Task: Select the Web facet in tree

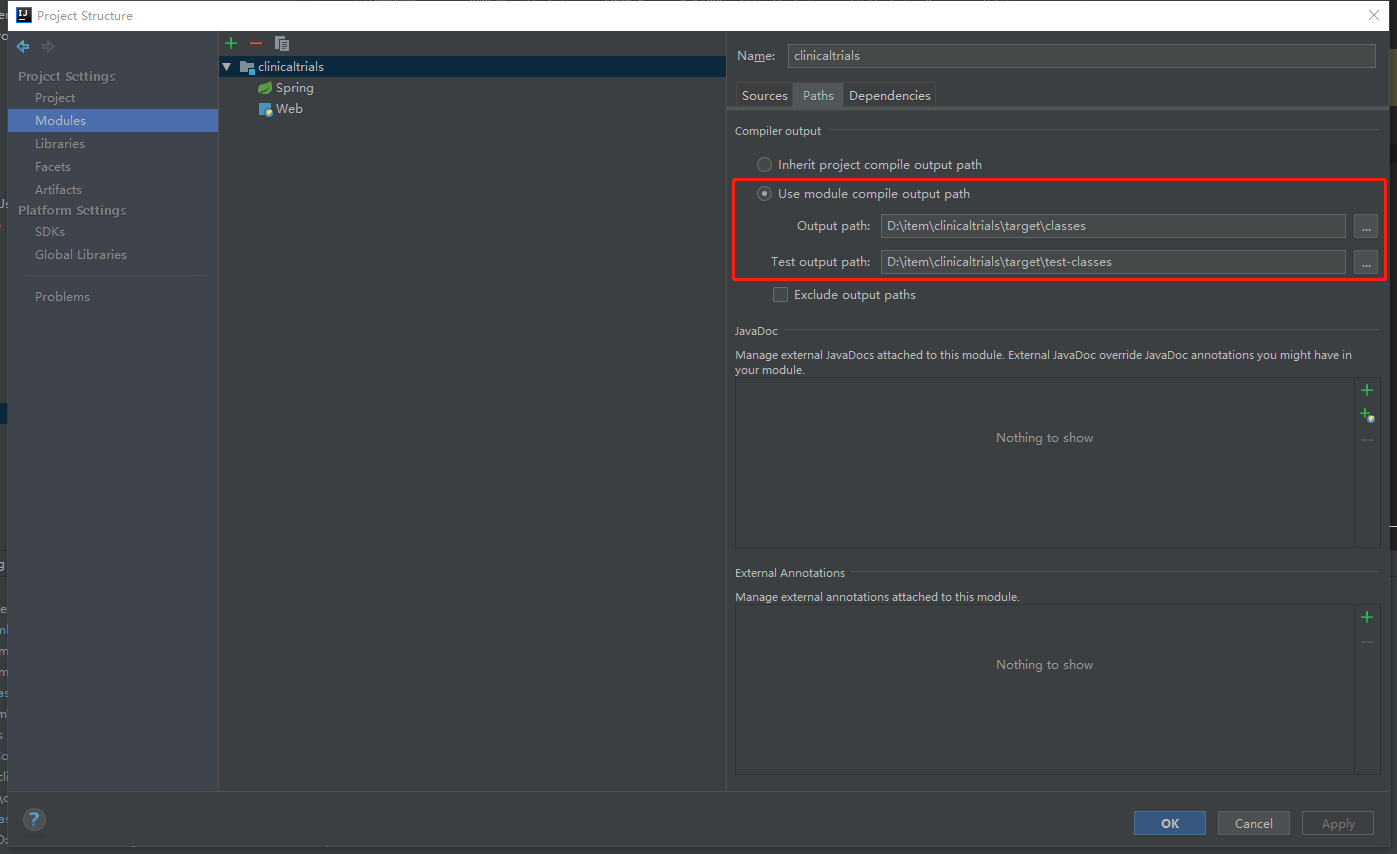Action: point(289,109)
